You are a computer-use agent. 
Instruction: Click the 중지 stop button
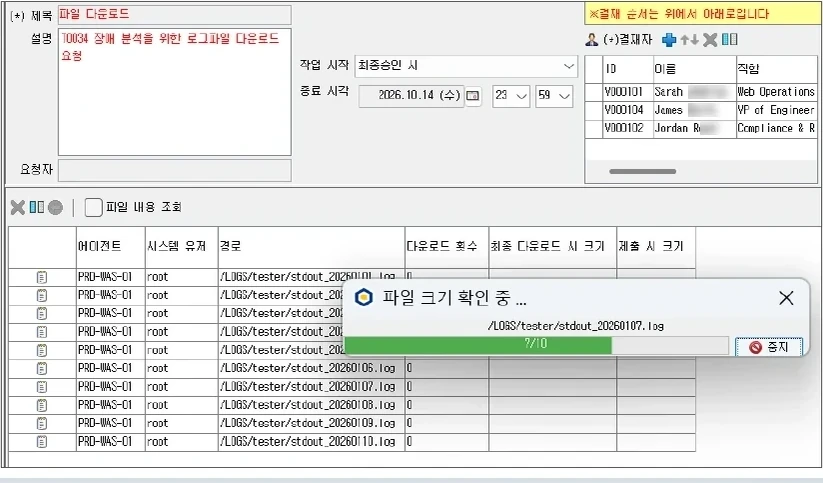click(x=769, y=347)
